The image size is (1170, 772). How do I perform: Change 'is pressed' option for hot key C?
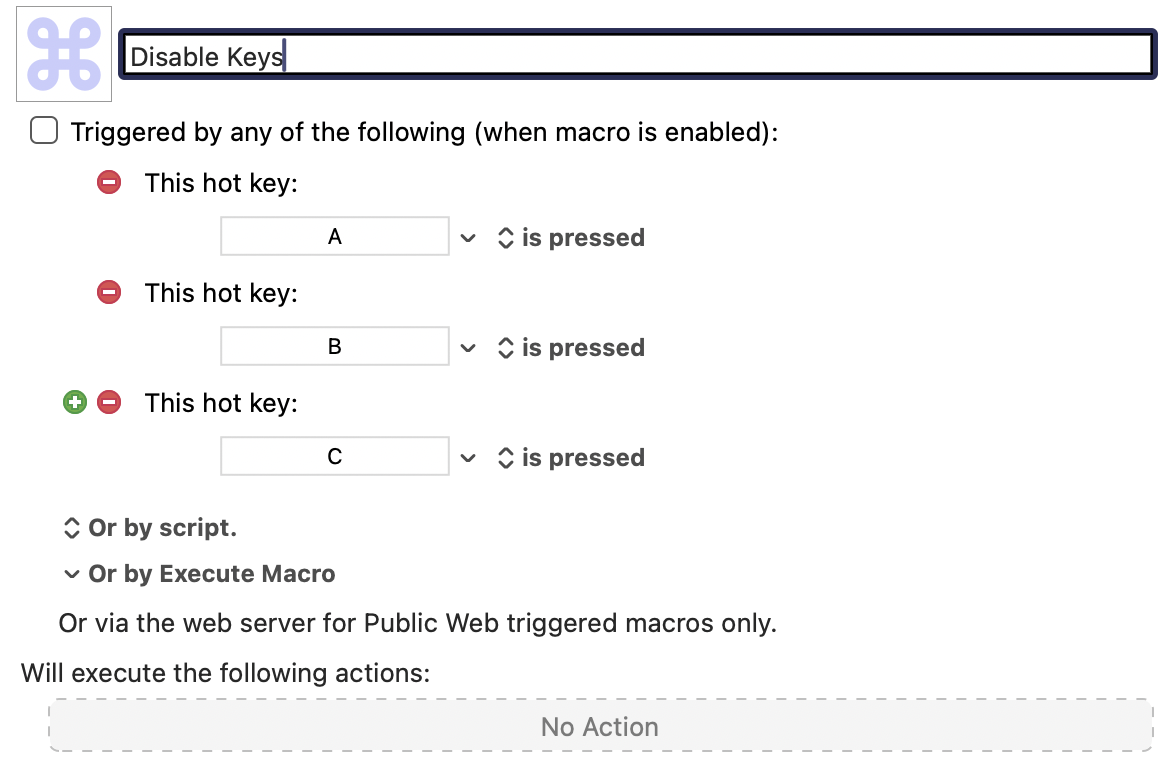click(x=572, y=457)
